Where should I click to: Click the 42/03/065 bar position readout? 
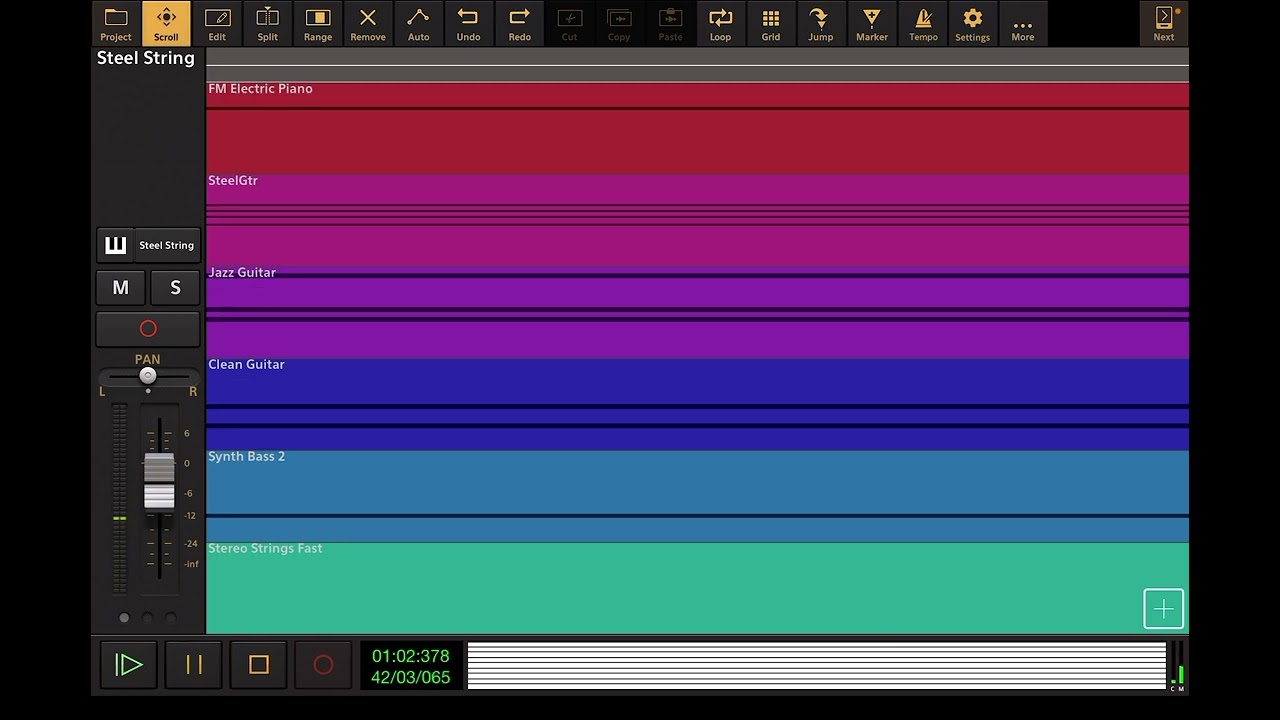tap(411, 678)
